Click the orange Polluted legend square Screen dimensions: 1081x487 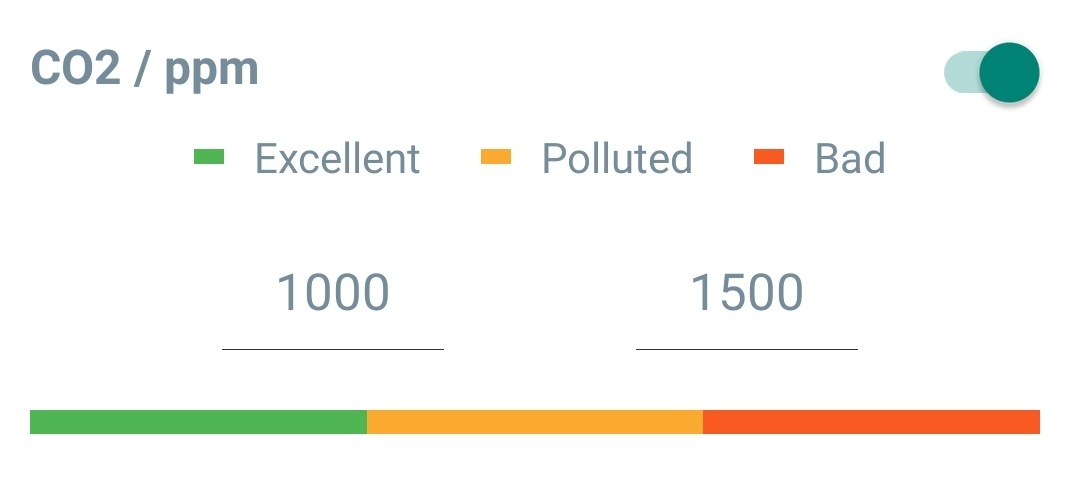(x=496, y=157)
